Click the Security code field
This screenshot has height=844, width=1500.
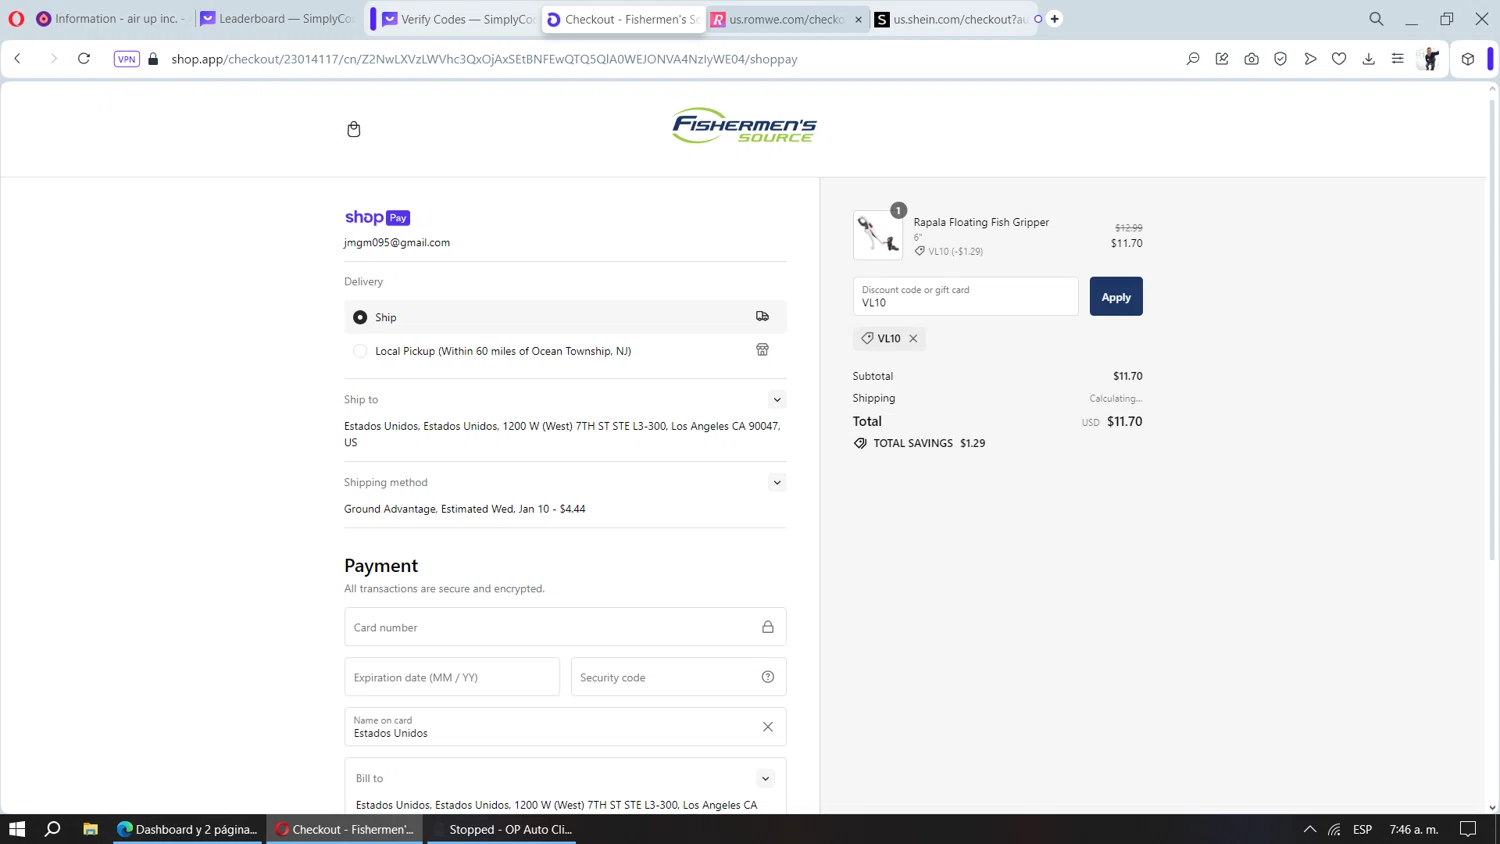pyautogui.click(x=678, y=677)
